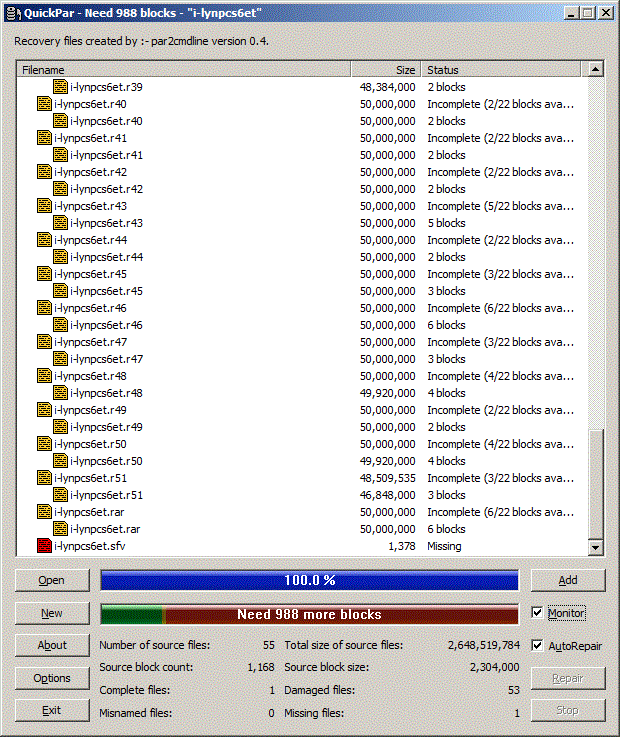The image size is (620, 737).
Task: Click the Add button
Action: click(568, 580)
